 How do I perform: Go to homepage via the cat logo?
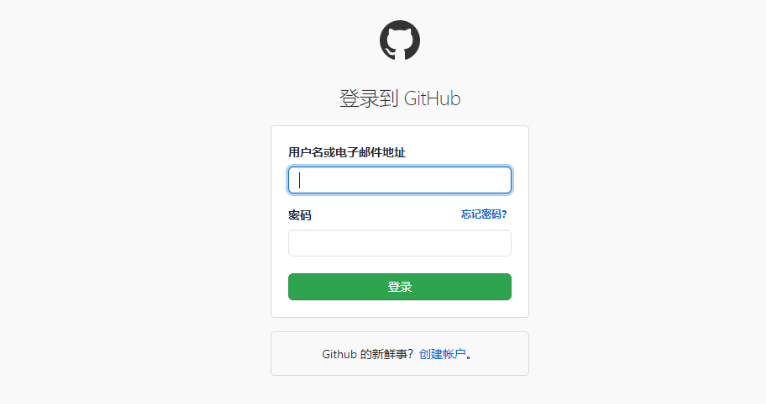coord(400,40)
